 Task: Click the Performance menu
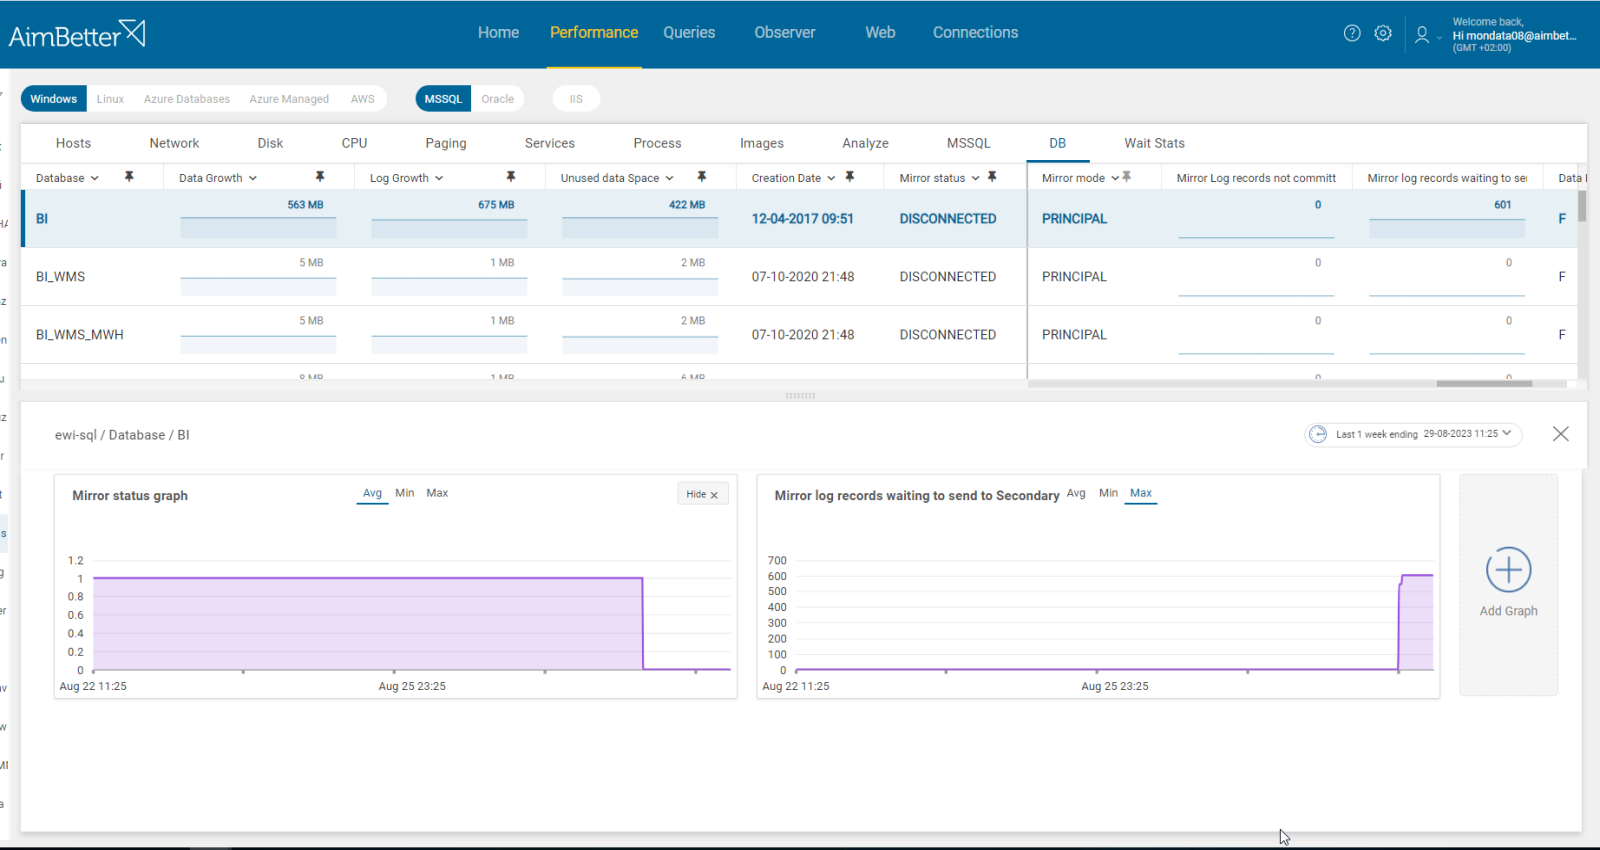(x=594, y=33)
